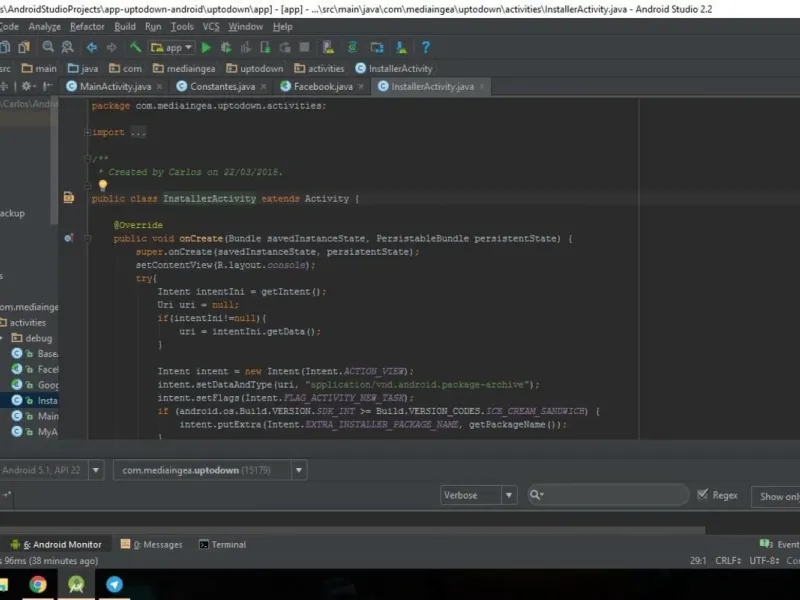
Task: Open the app run configuration dropdown
Action: 171,47
